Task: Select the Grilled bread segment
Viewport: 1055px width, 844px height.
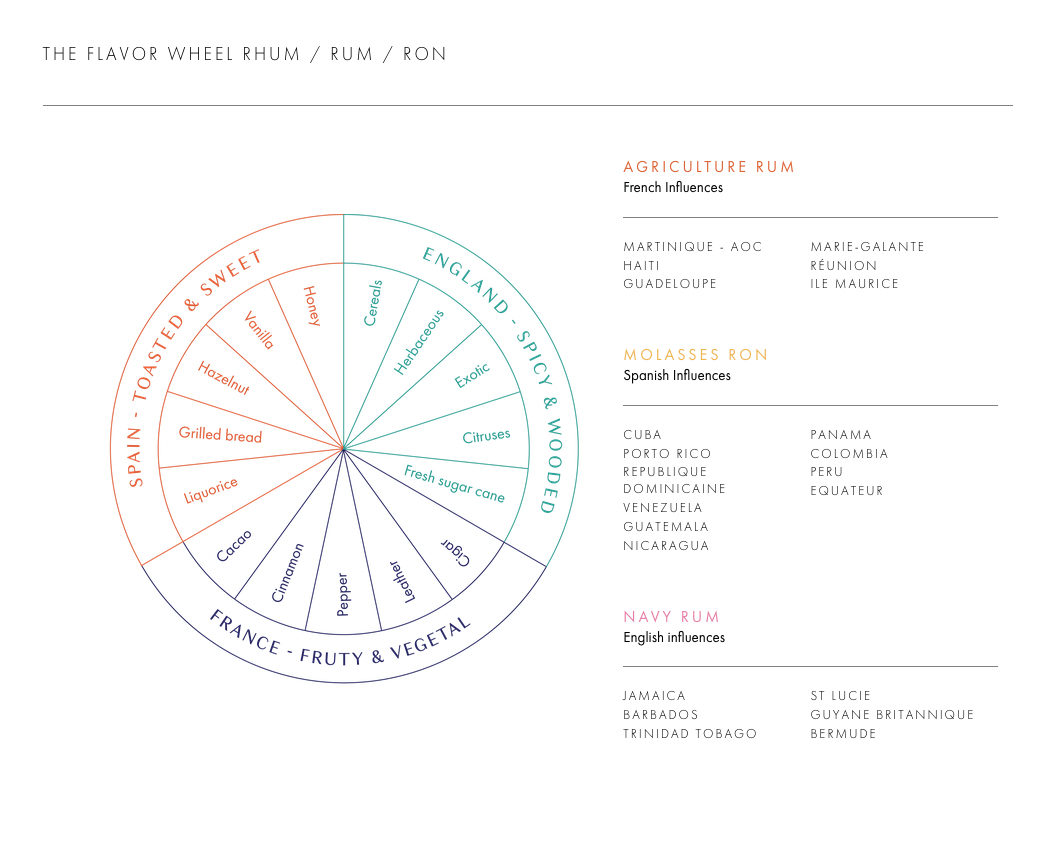Action: tap(220, 434)
